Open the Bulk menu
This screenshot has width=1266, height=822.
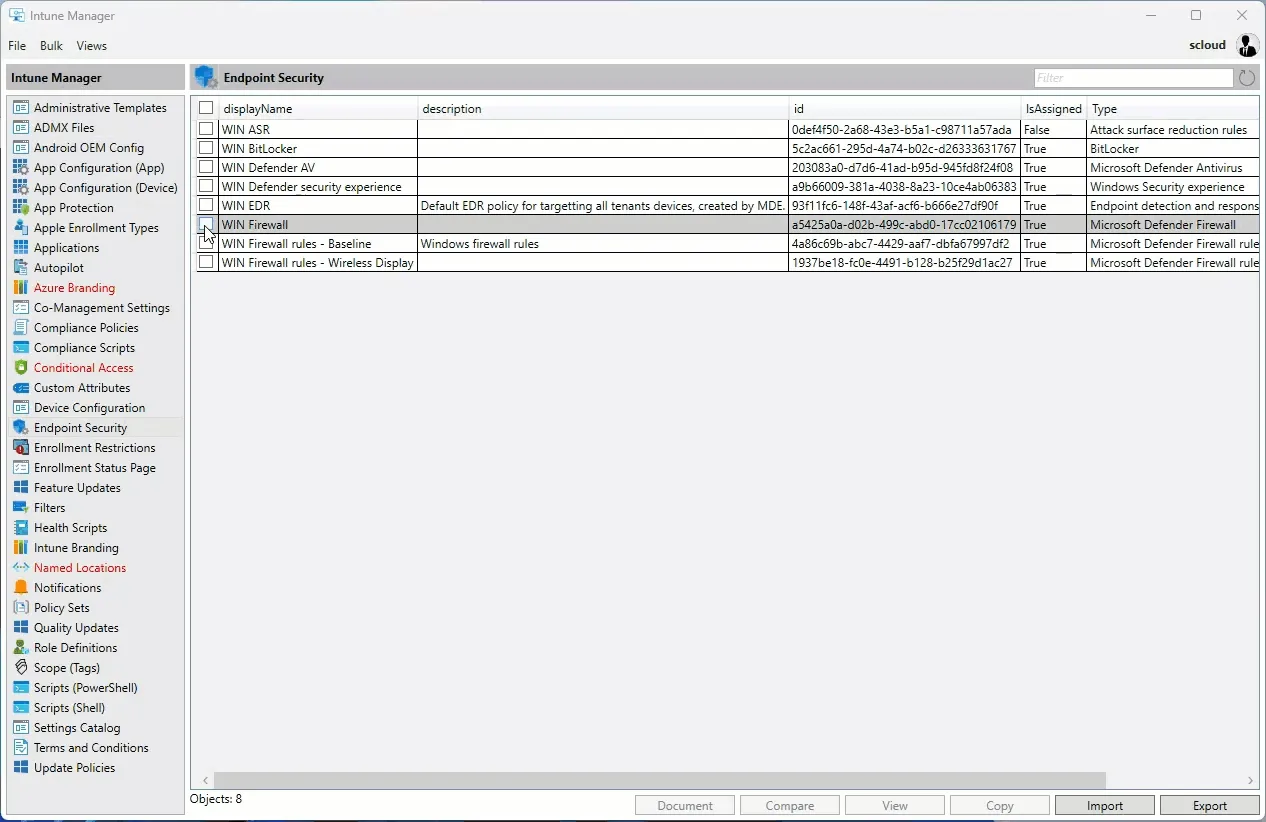[51, 46]
